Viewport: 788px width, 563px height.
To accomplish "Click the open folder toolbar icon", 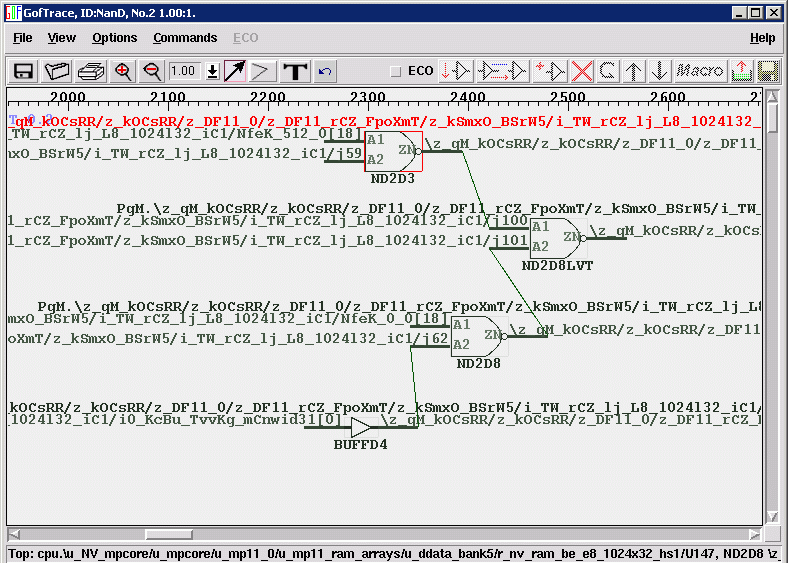I will [x=58, y=71].
